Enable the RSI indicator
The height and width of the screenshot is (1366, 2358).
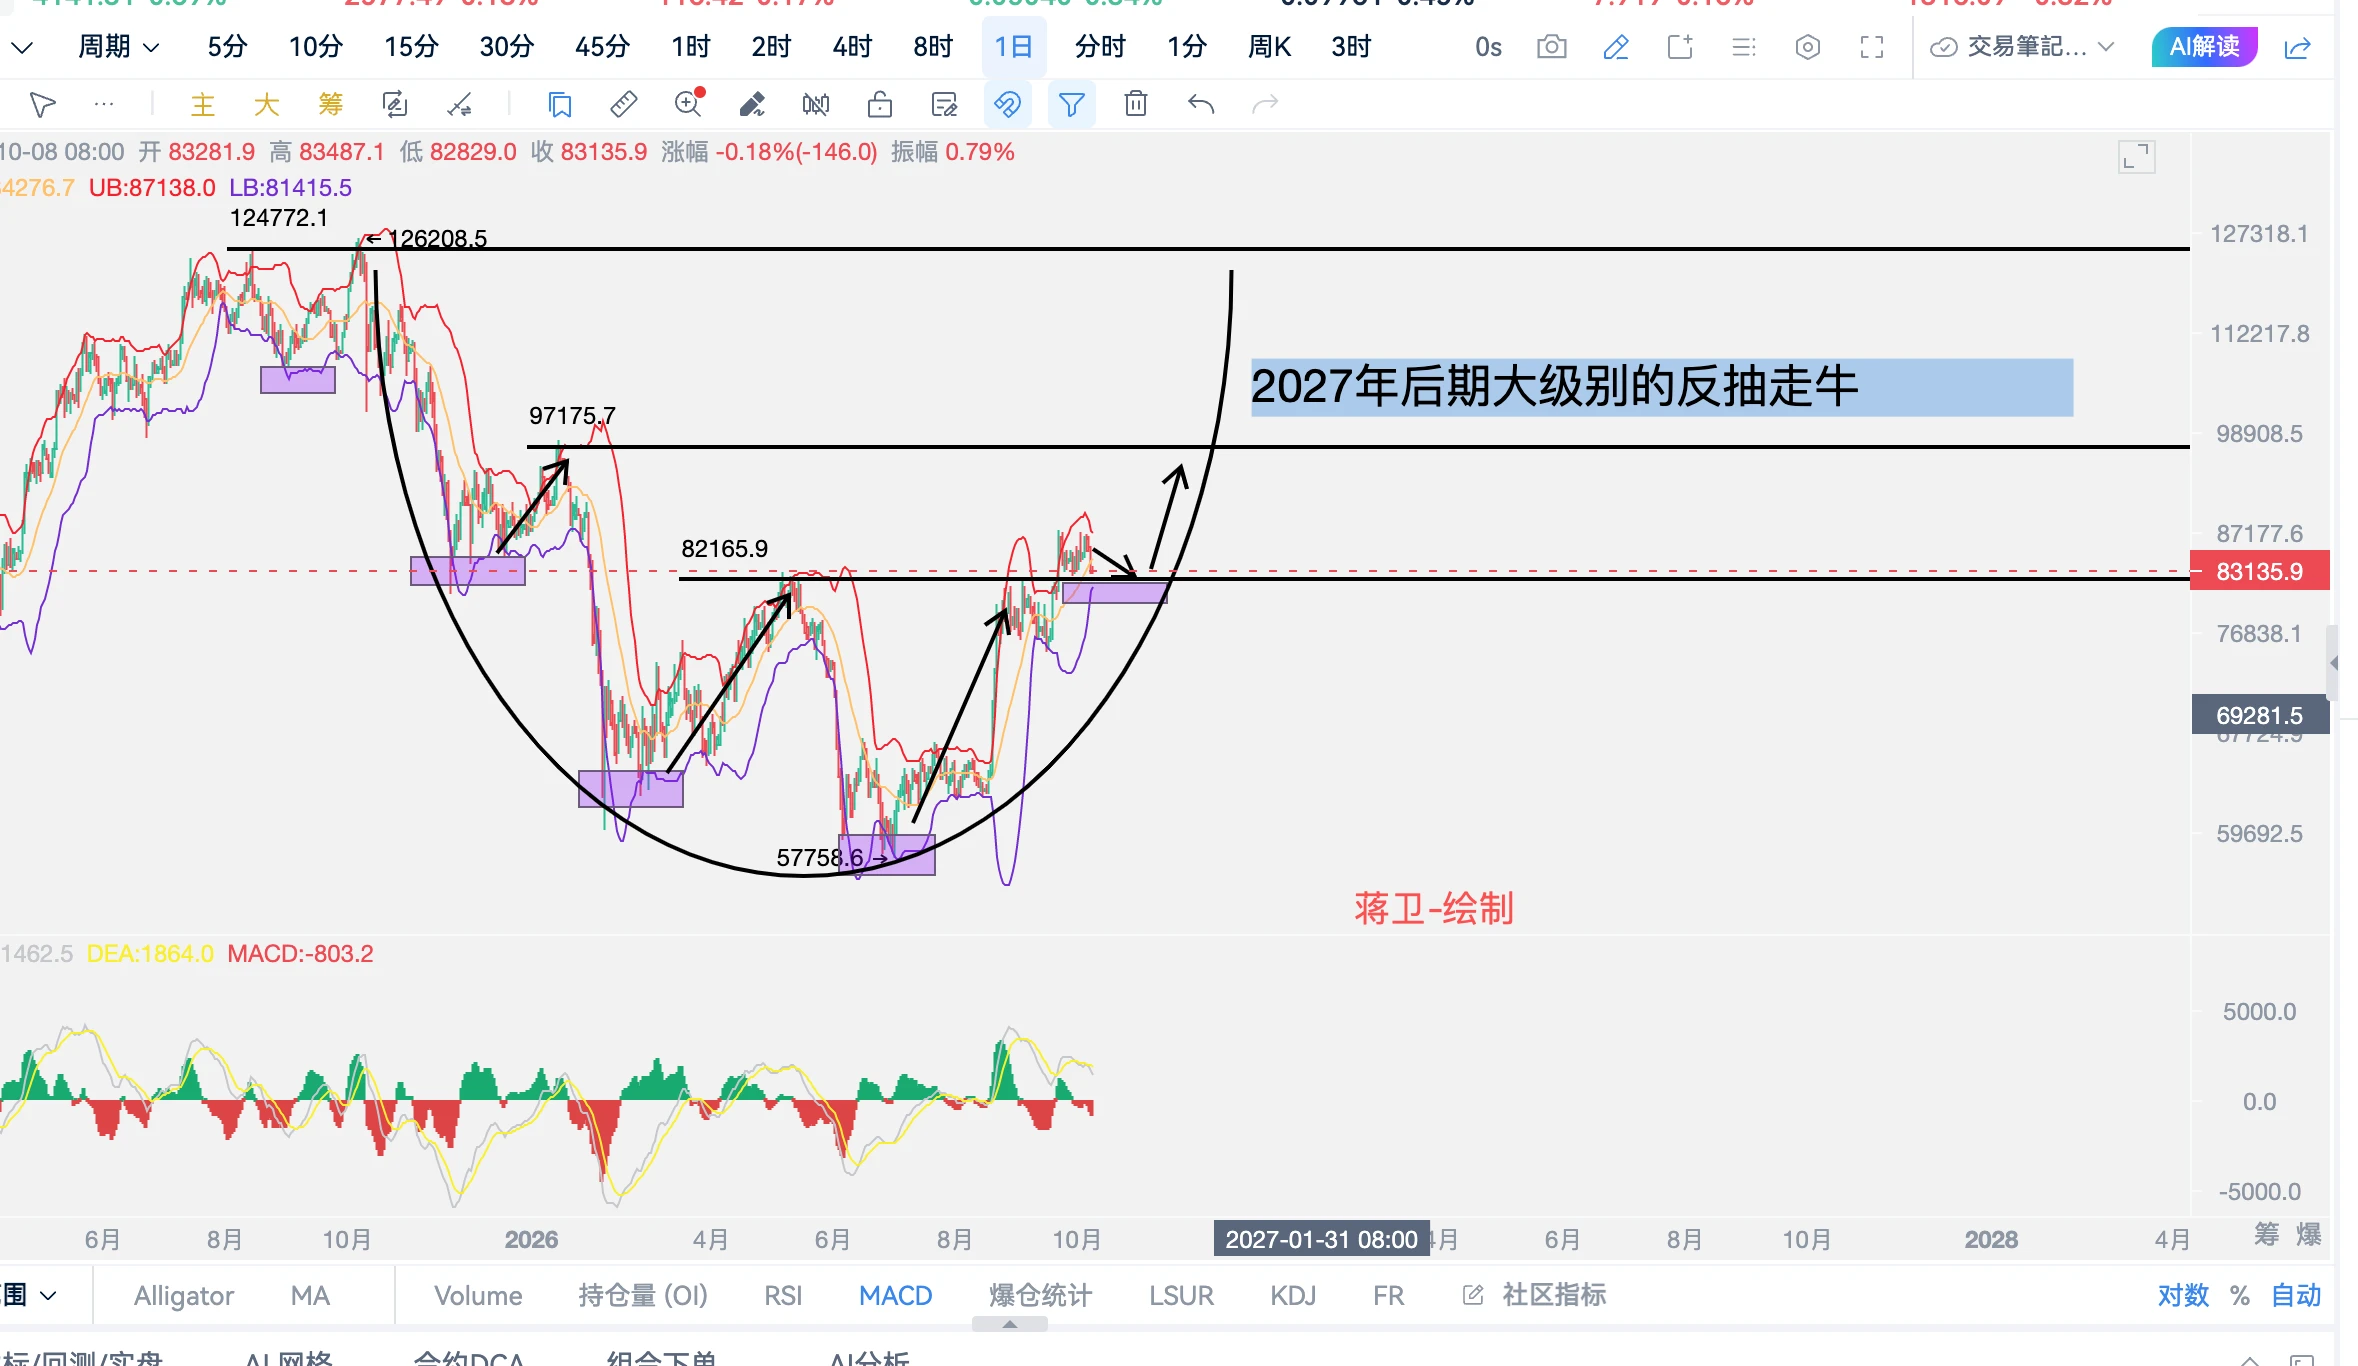click(x=783, y=1295)
